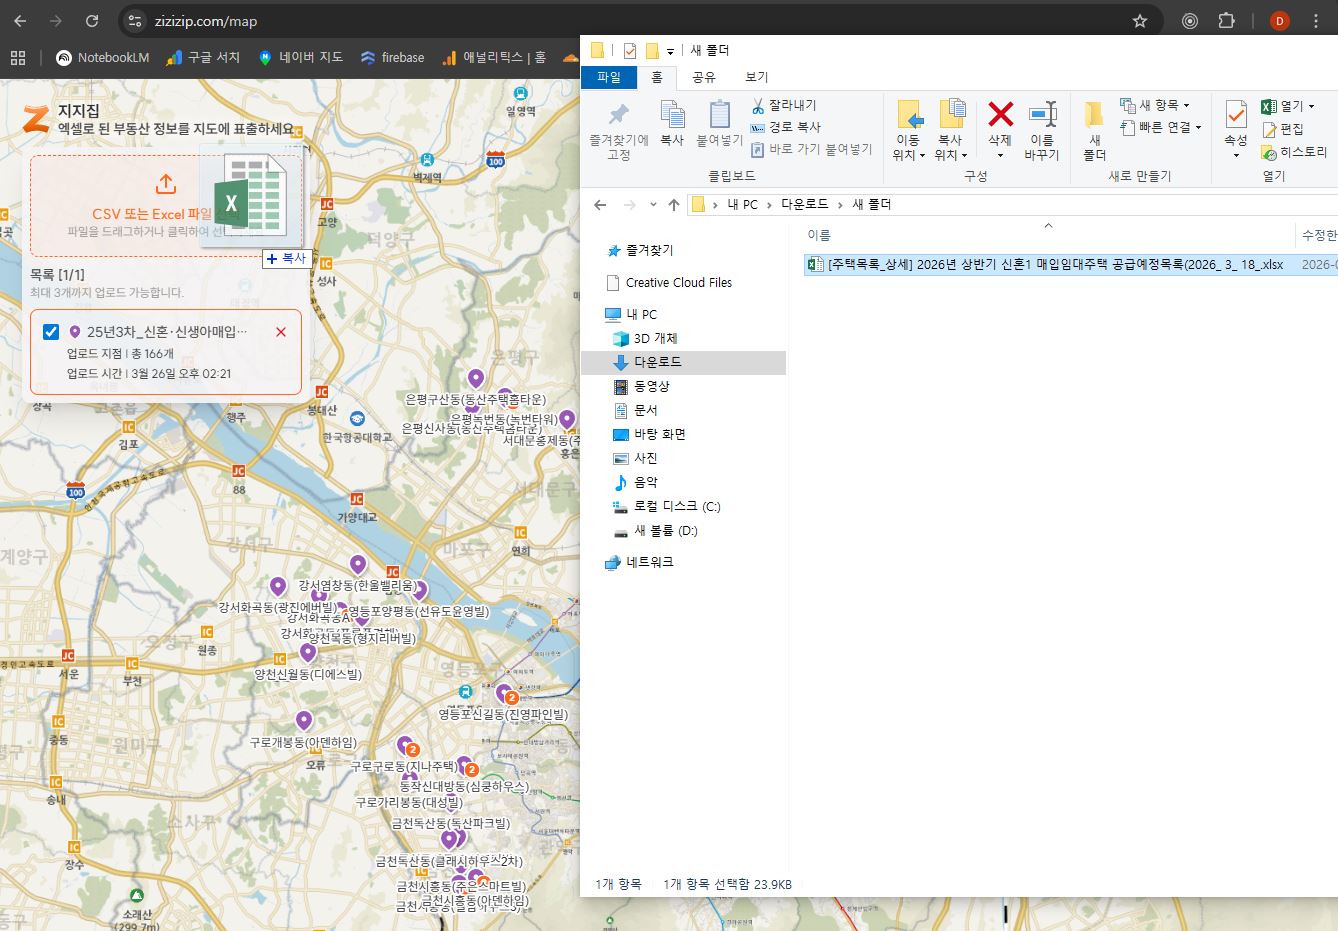The height and width of the screenshot is (931, 1338).
Task: Uncheck the 25년3차 신혼·신생아매입 list checkbox
Action: coord(51,332)
